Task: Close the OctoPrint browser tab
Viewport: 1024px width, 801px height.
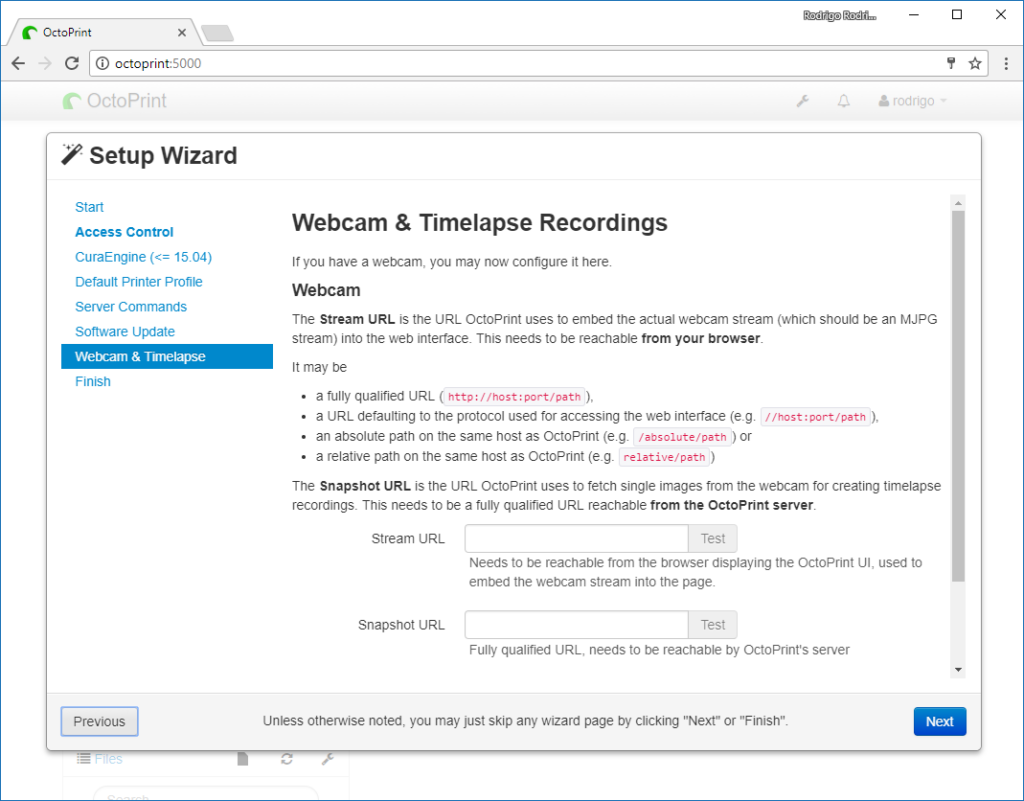Action: (182, 32)
